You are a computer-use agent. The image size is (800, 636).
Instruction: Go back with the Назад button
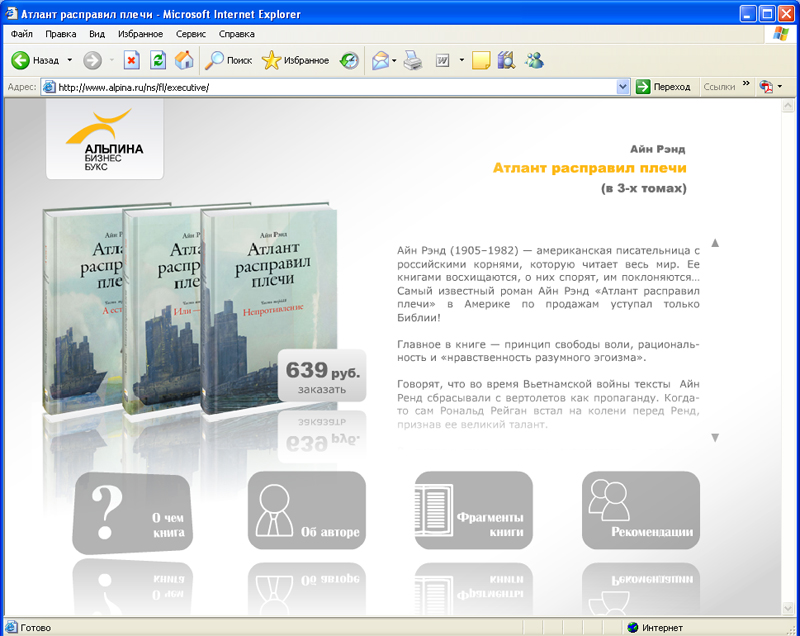coord(35,61)
